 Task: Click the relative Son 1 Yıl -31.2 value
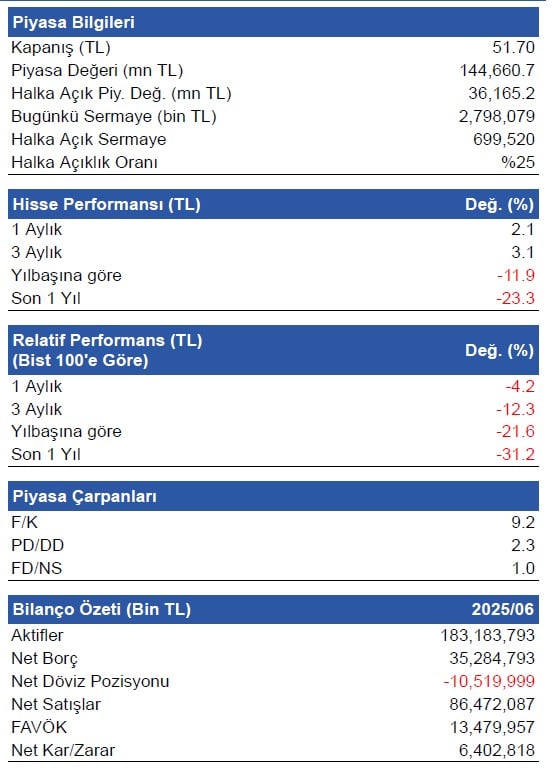coord(515,454)
